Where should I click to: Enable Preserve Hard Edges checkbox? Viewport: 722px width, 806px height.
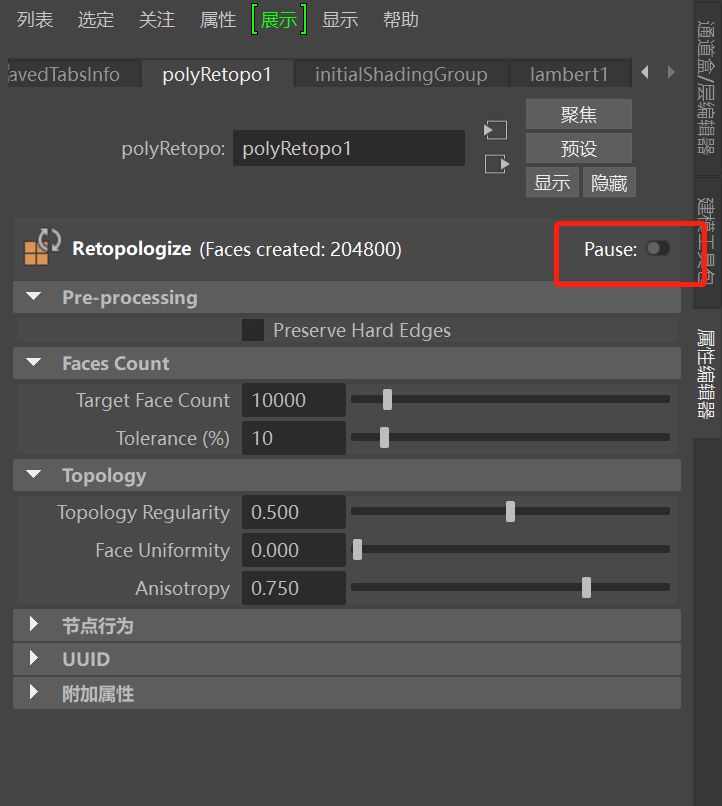point(253,331)
